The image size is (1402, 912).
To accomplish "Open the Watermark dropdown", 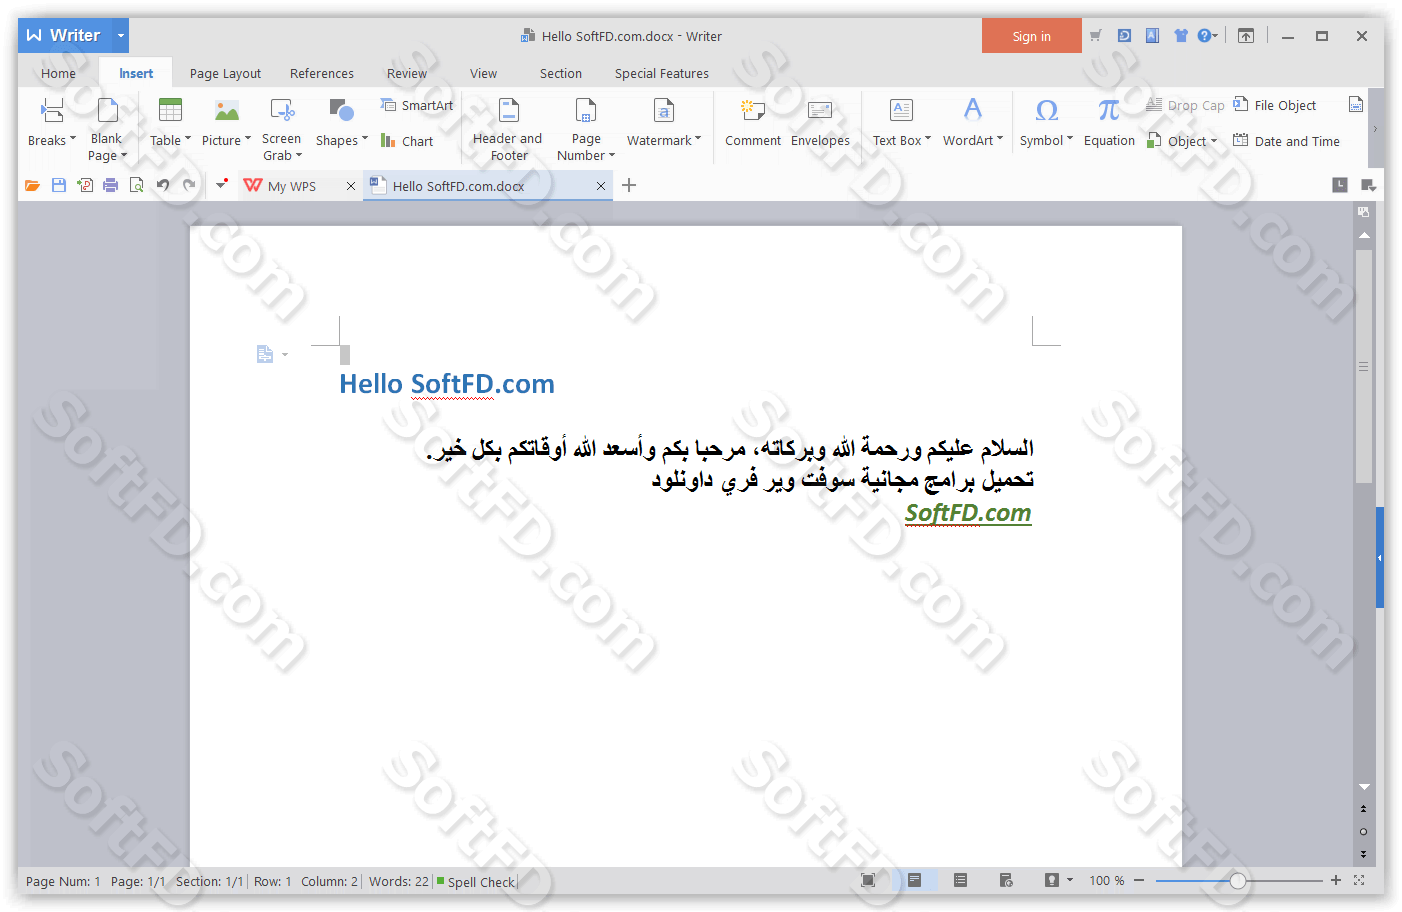I will [664, 124].
